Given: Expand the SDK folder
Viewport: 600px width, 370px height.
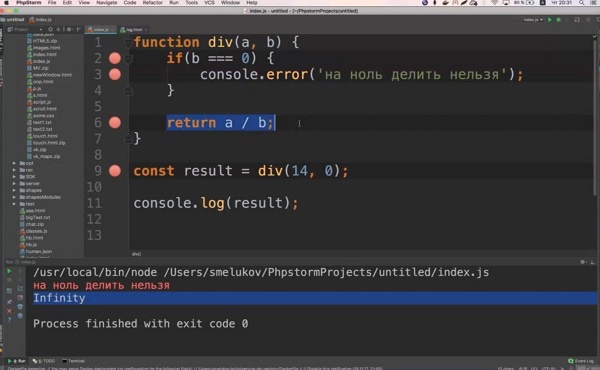Looking at the screenshot, I should [x=14, y=177].
